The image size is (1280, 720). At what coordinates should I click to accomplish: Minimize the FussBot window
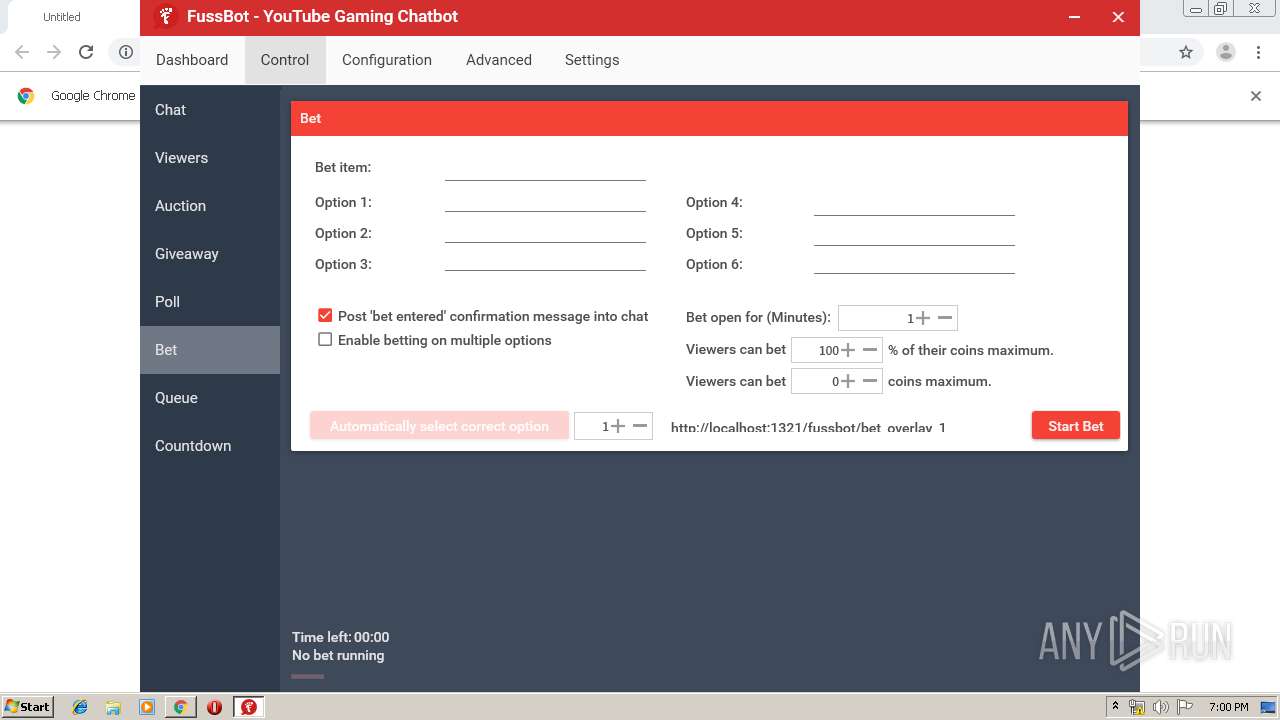point(1075,17)
